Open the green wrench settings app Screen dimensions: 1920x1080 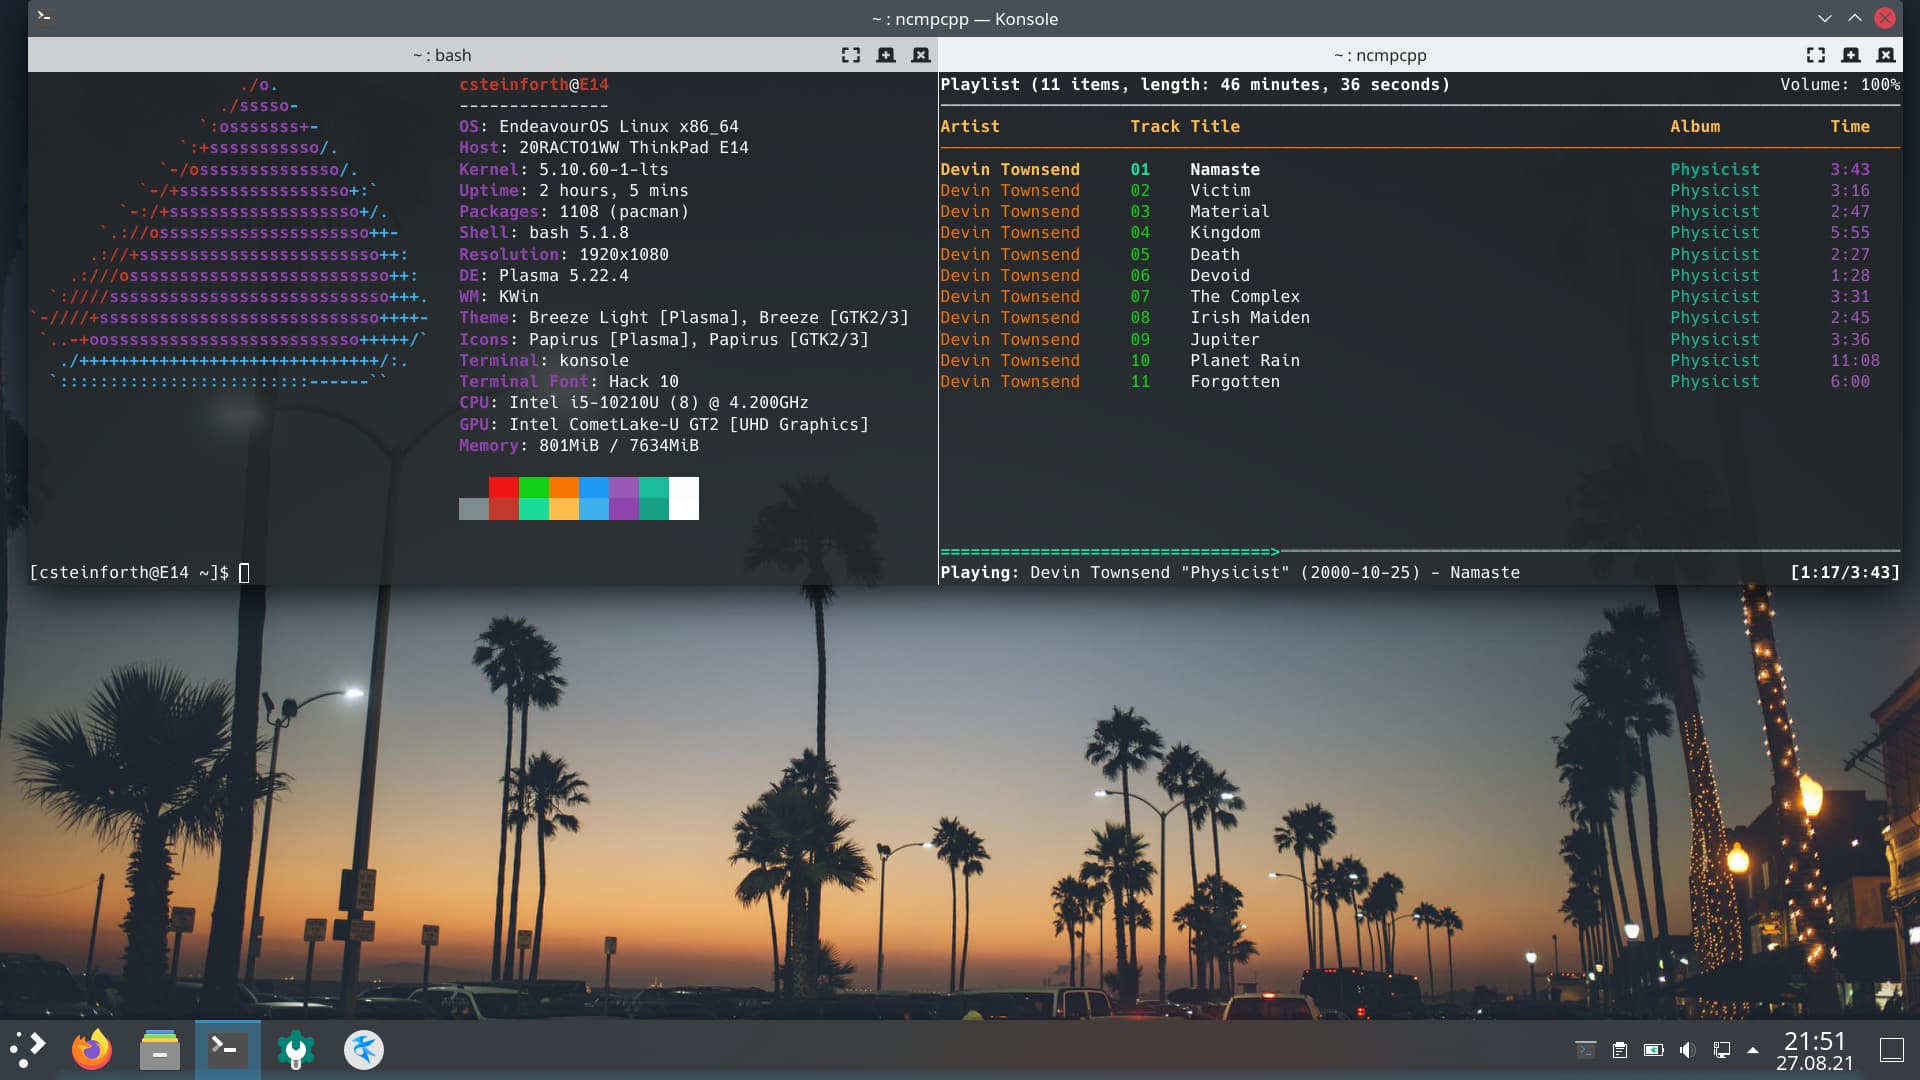coord(296,1049)
